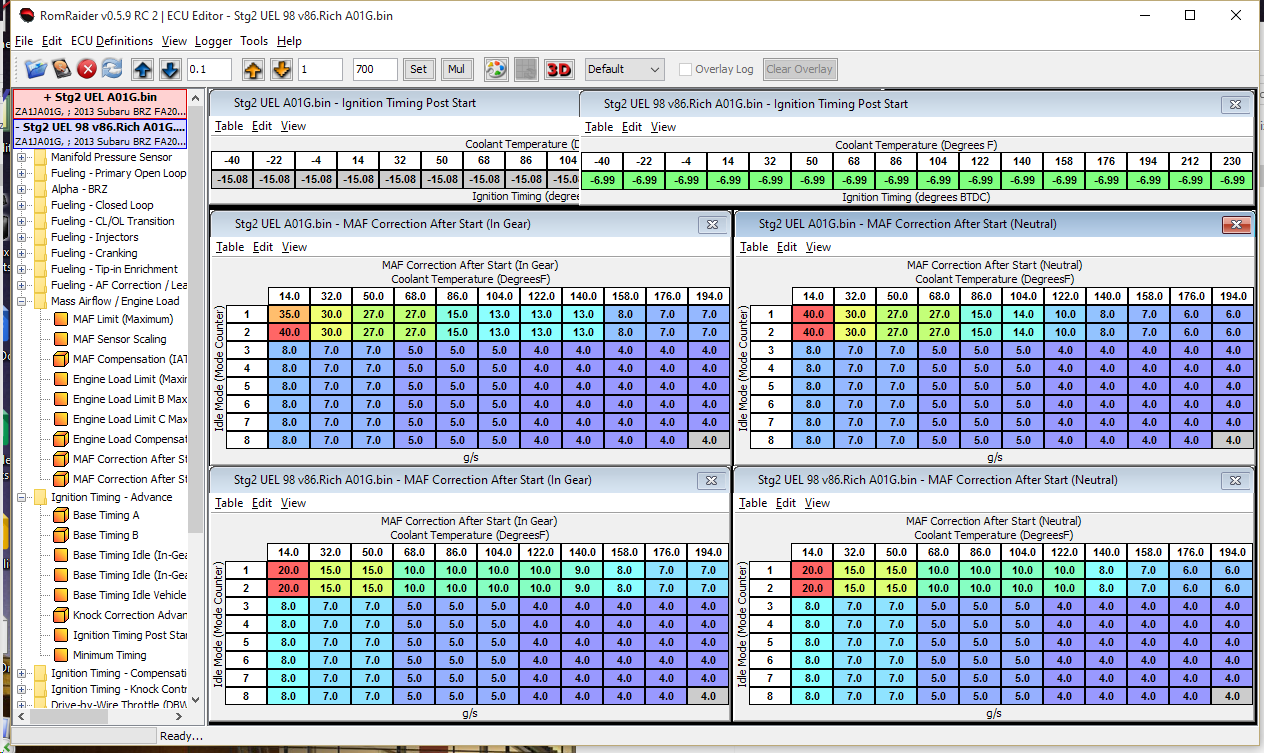
Task: Click the Set button
Action: click(418, 69)
